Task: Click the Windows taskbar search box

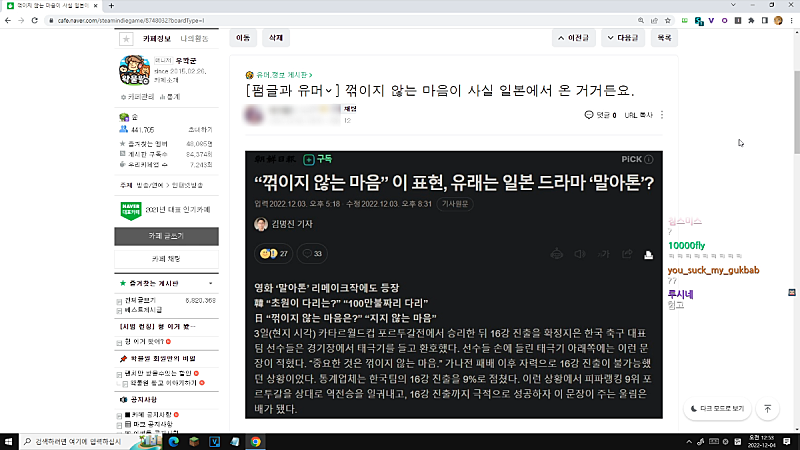Action: 77,442
